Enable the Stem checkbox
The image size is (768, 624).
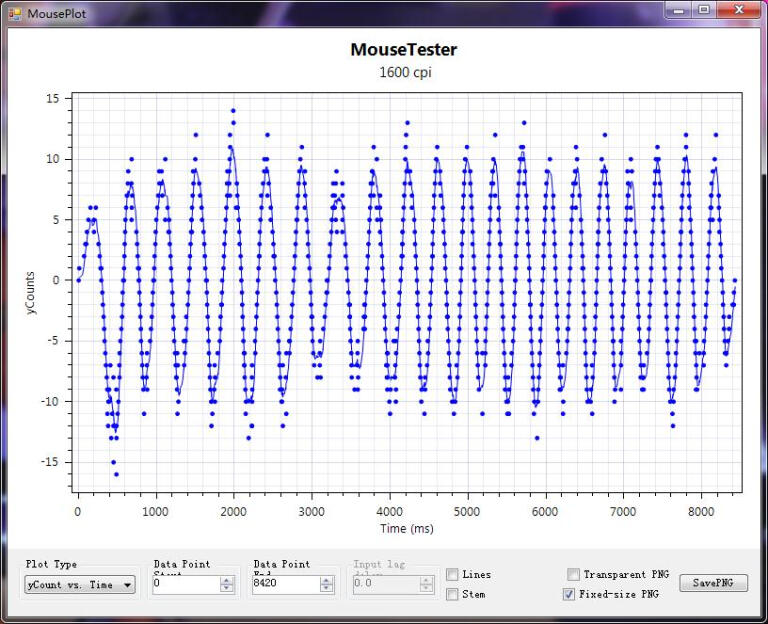[453, 594]
